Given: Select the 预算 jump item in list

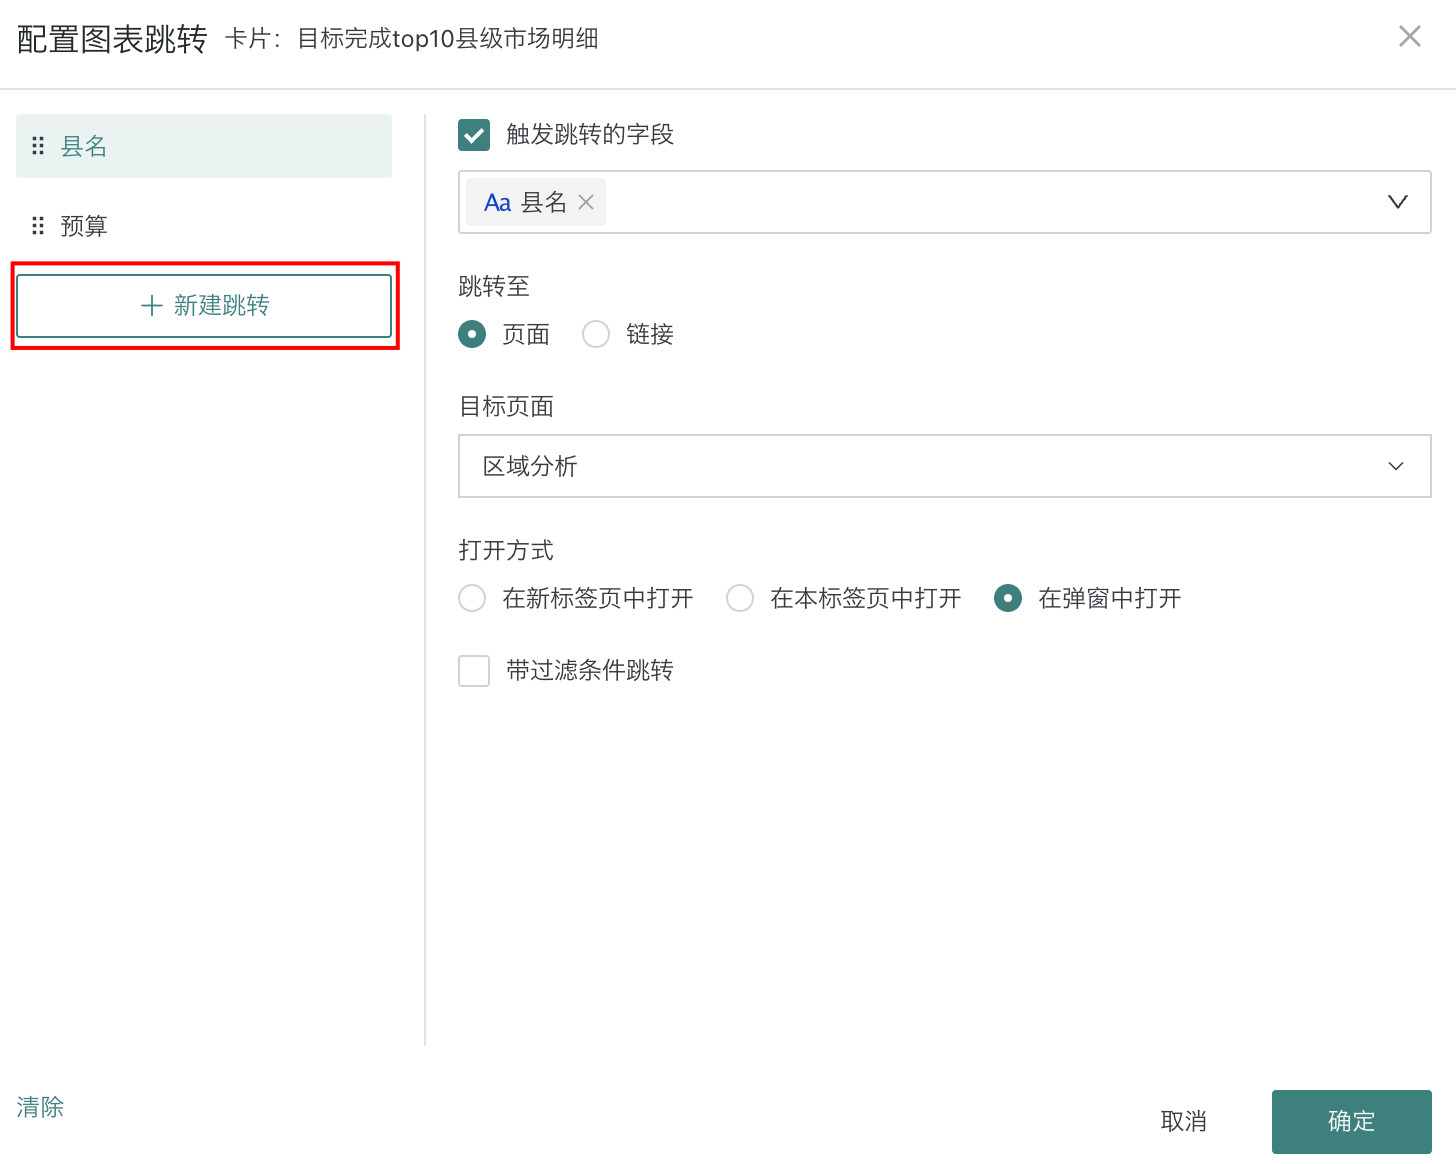Looking at the screenshot, I should coord(204,226).
